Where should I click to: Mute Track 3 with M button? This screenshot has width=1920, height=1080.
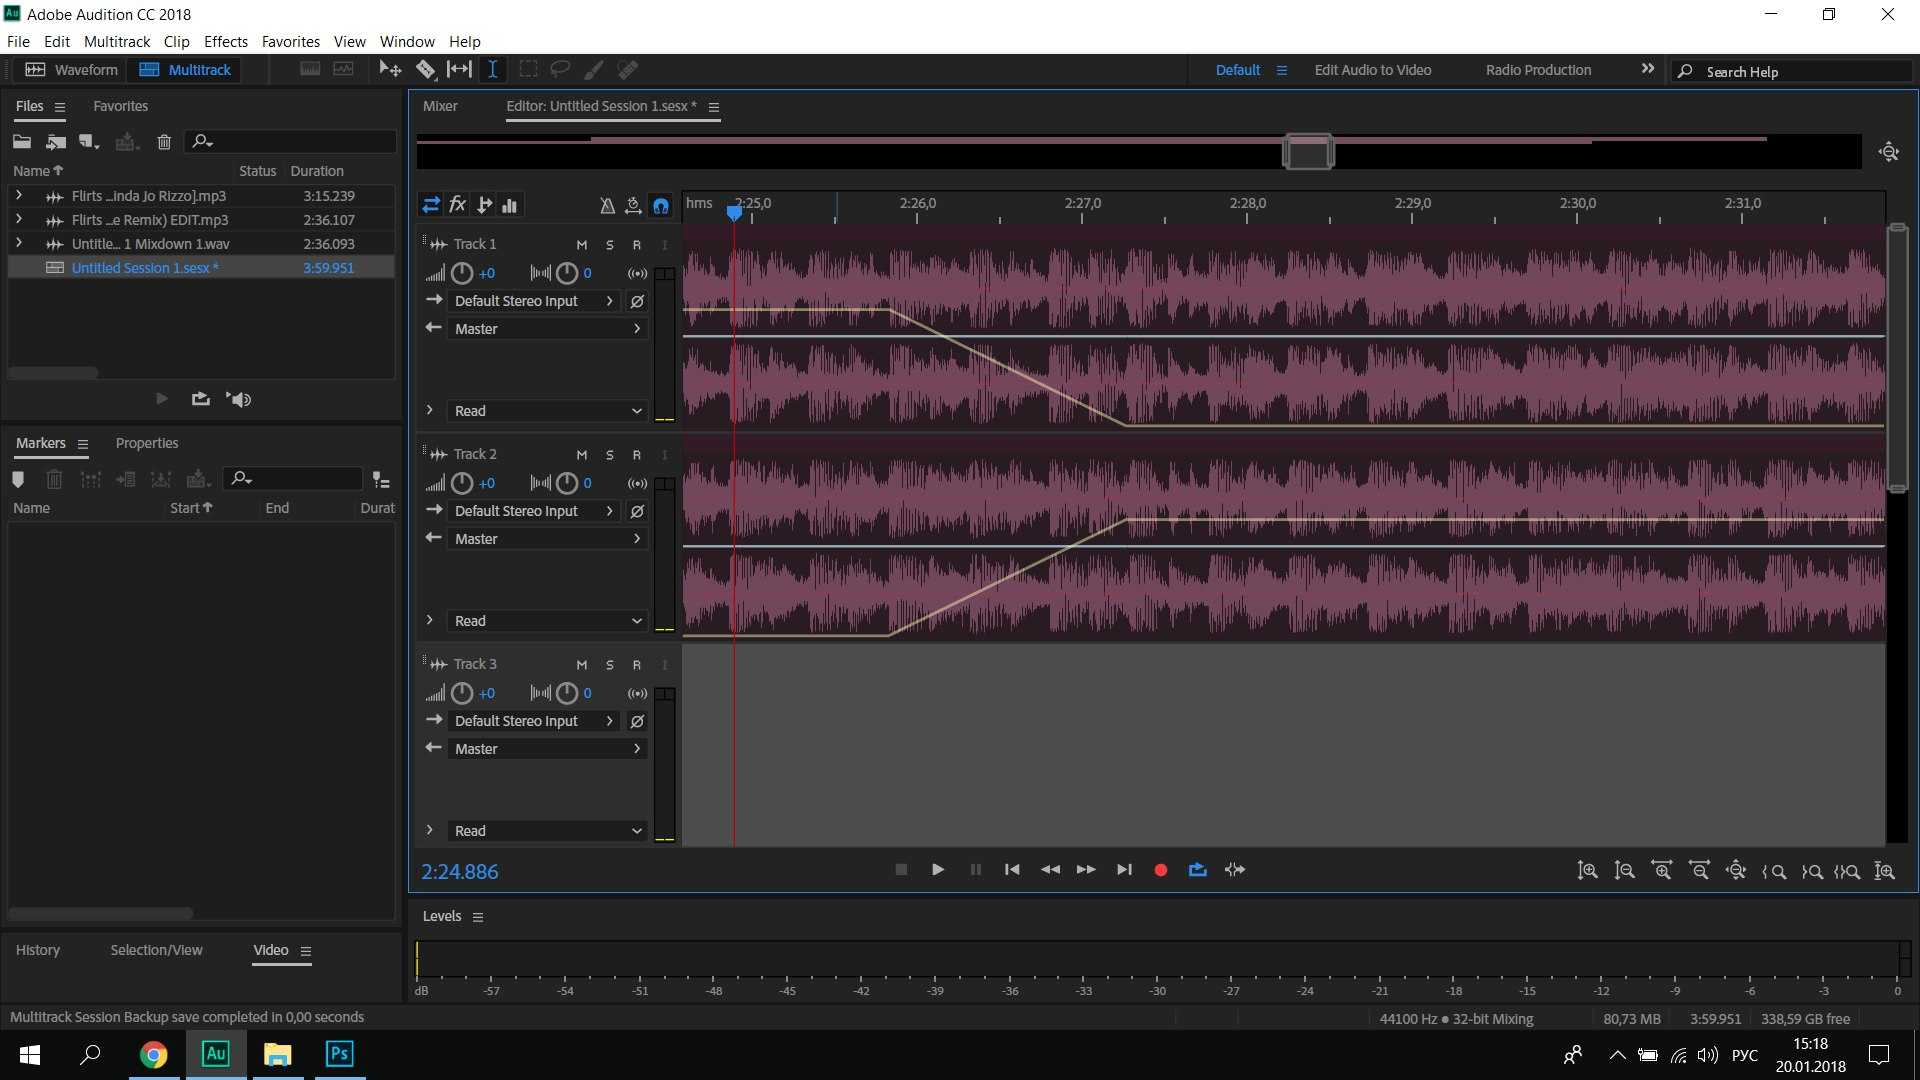pyautogui.click(x=582, y=665)
